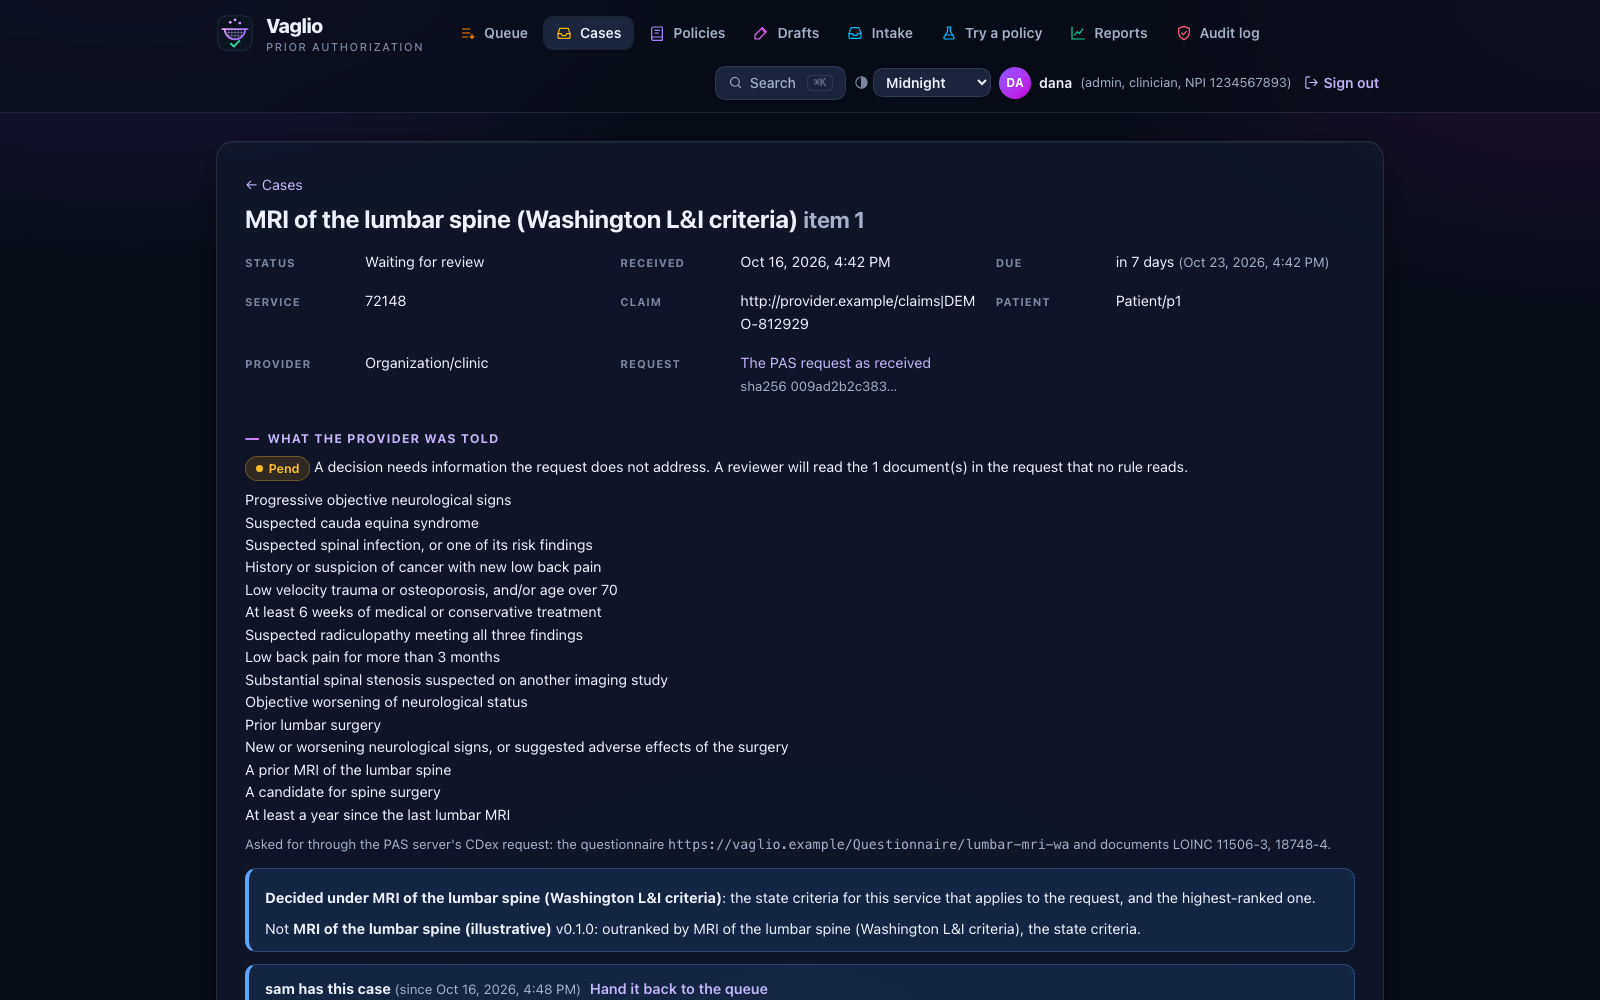Click the magnifier icon in Search
The width and height of the screenshot is (1600, 1000).
[736, 83]
